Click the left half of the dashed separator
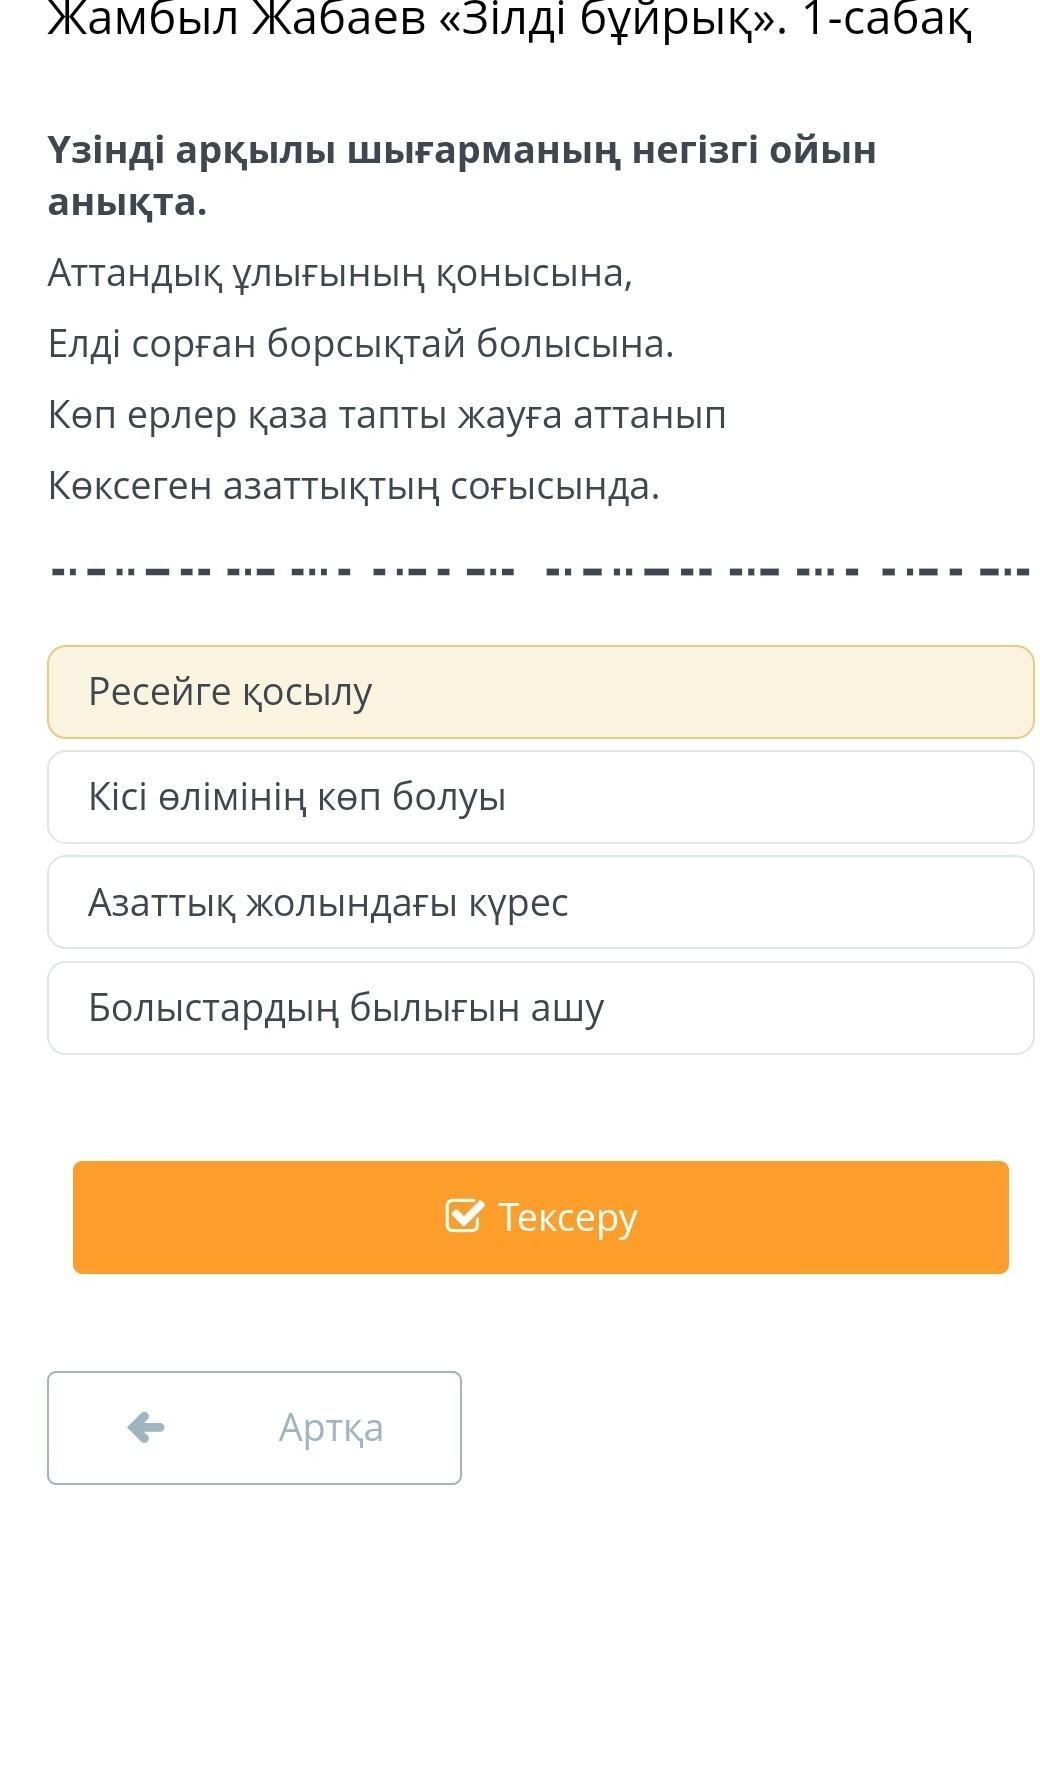The width and height of the screenshot is (1040, 1771). pos(284,572)
